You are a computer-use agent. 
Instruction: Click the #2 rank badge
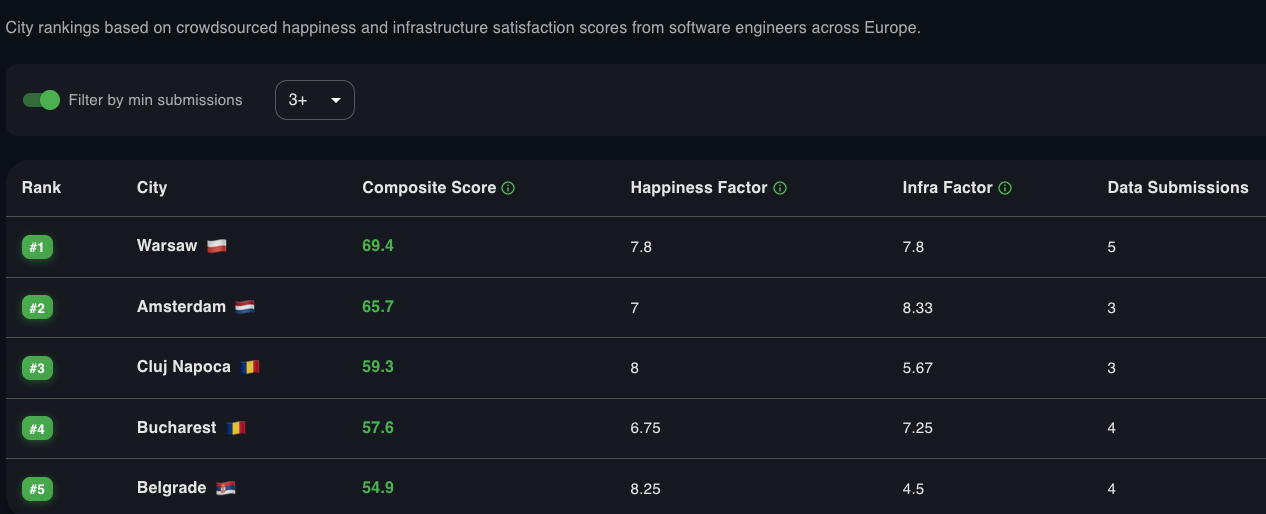[37, 308]
